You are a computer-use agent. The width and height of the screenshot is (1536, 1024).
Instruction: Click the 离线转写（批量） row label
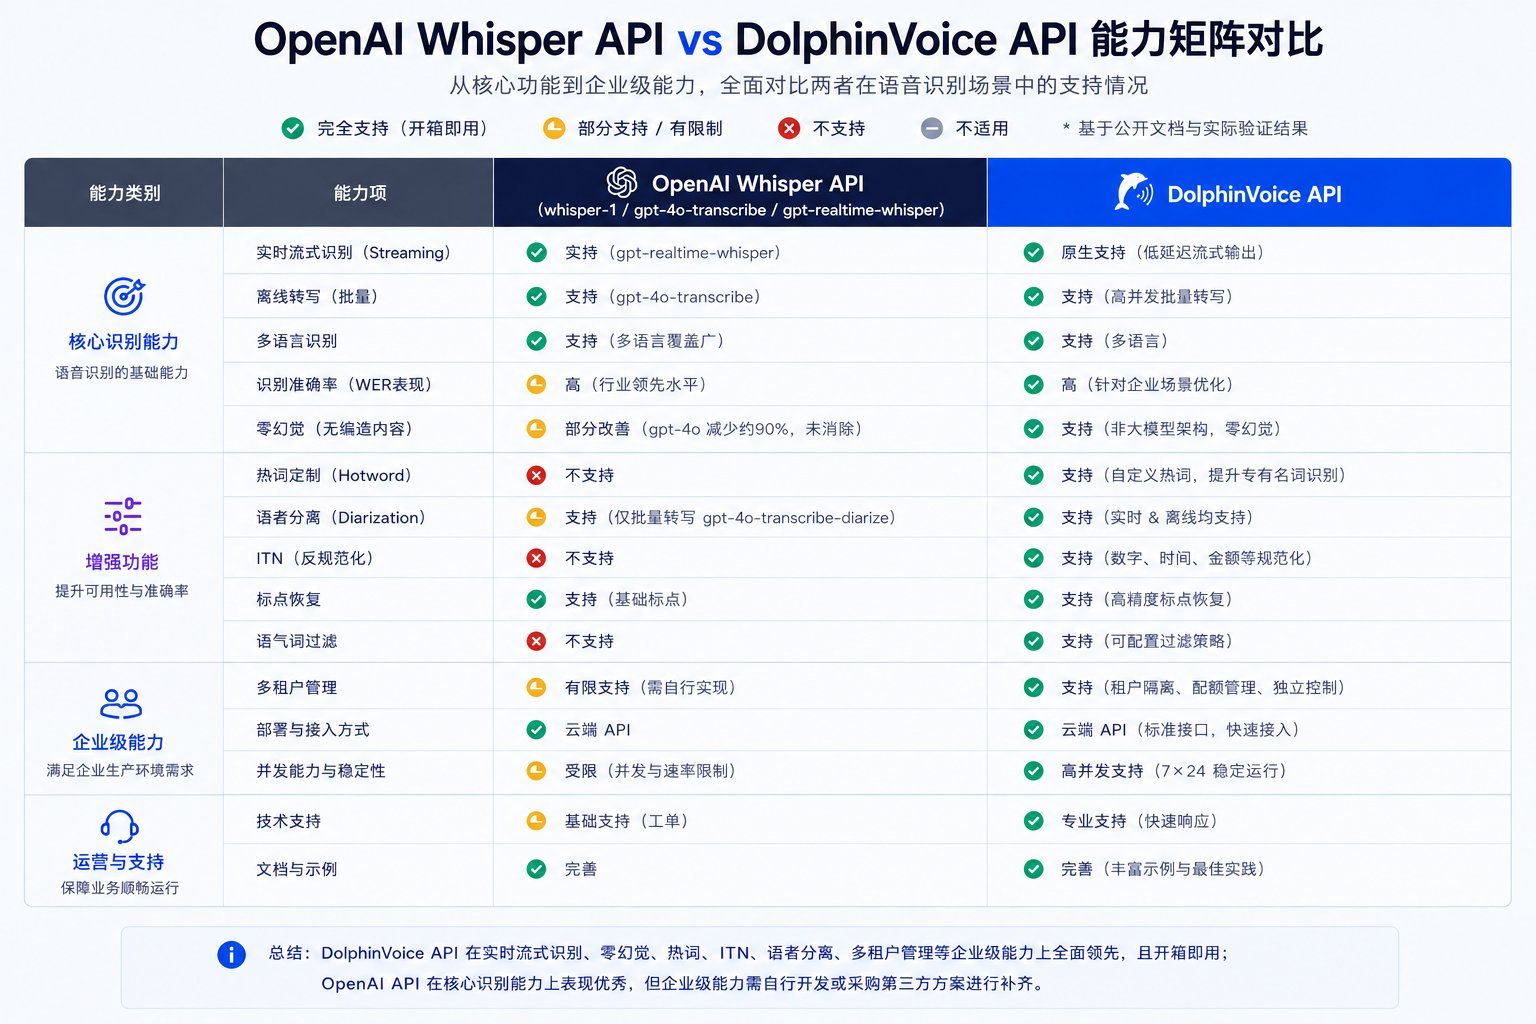click(317, 296)
